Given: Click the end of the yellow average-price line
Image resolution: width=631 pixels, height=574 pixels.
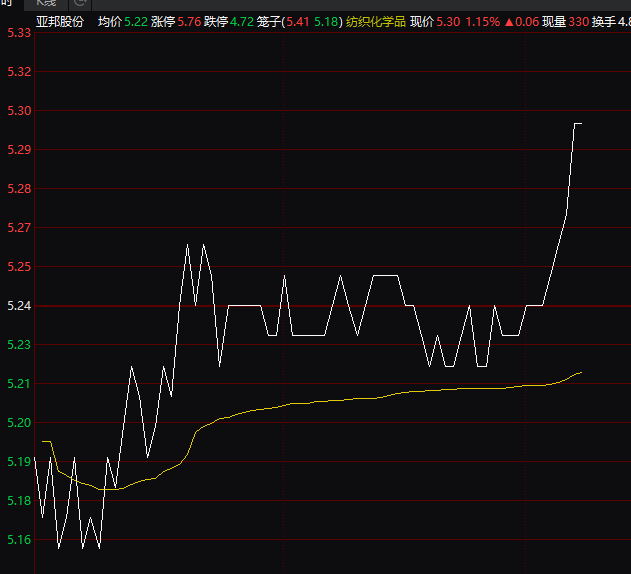Looking at the screenshot, I should (581, 372).
